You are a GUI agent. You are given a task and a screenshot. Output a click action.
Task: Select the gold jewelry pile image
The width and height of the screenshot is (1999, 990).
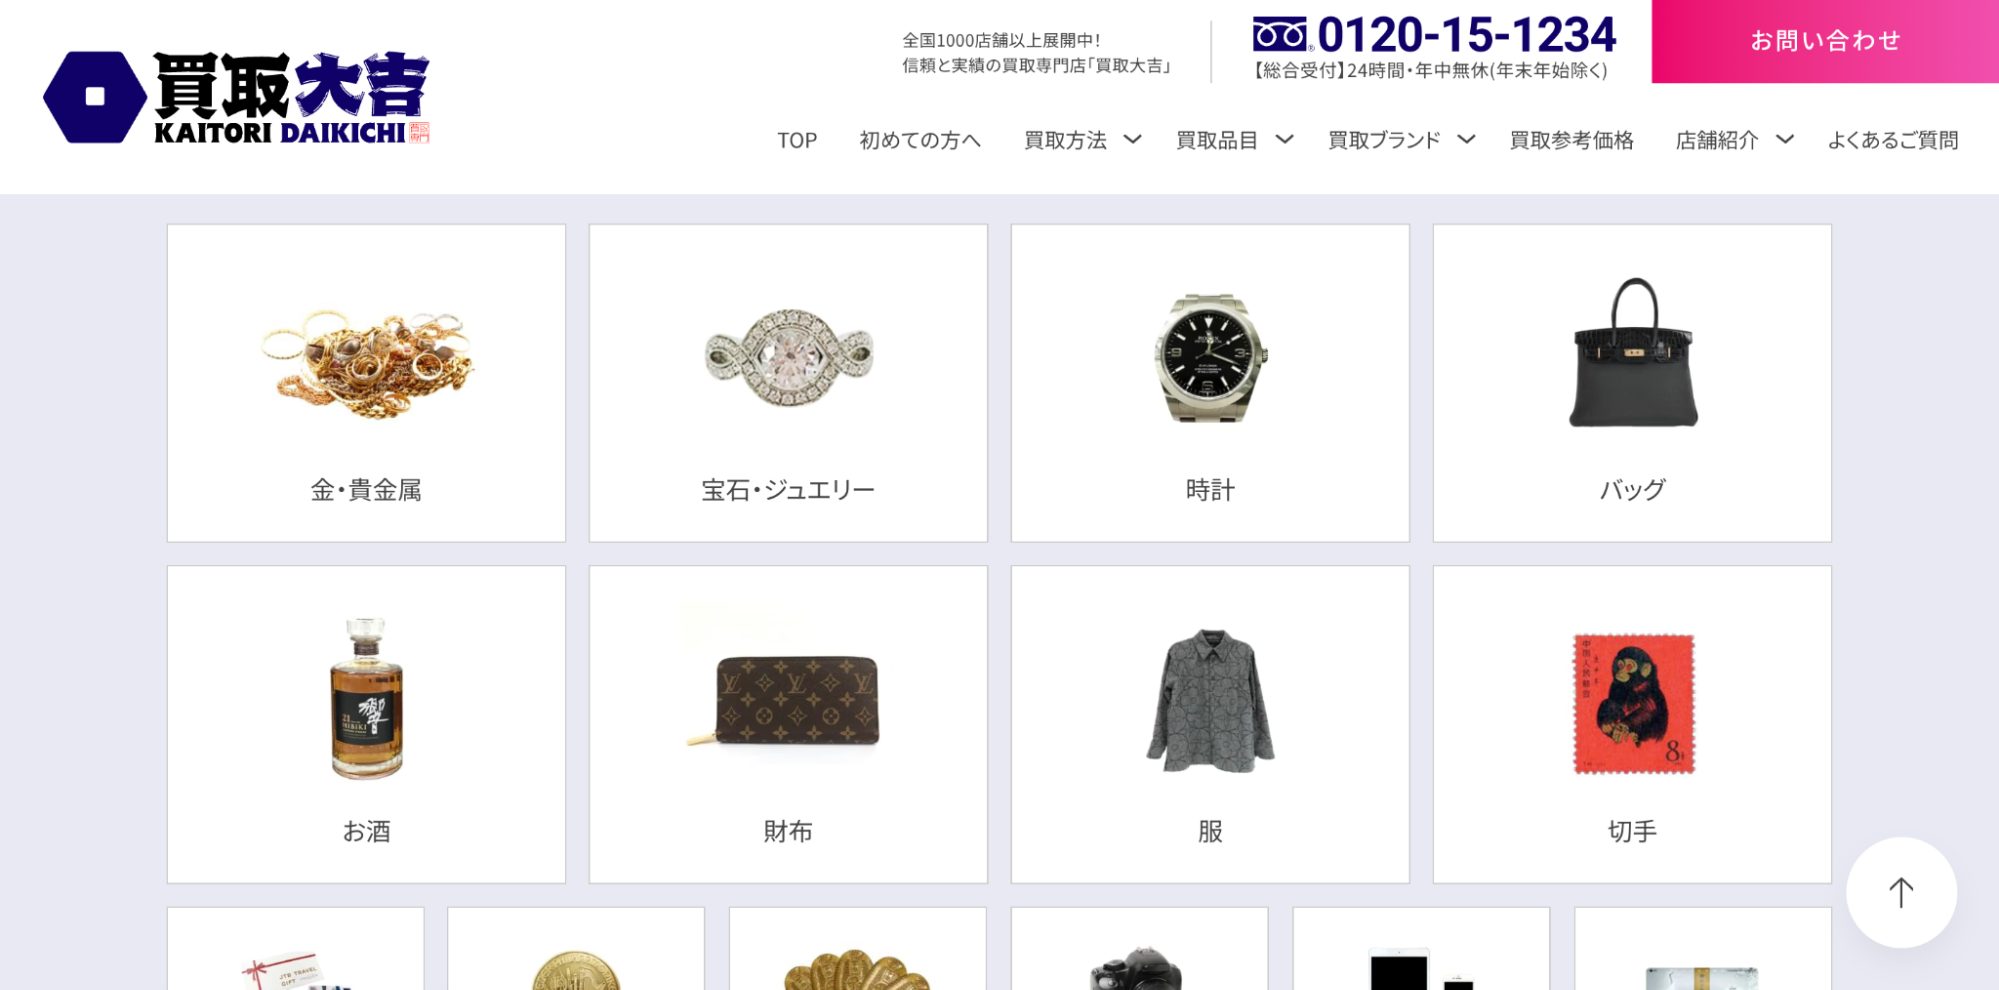click(x=366, y=364)
